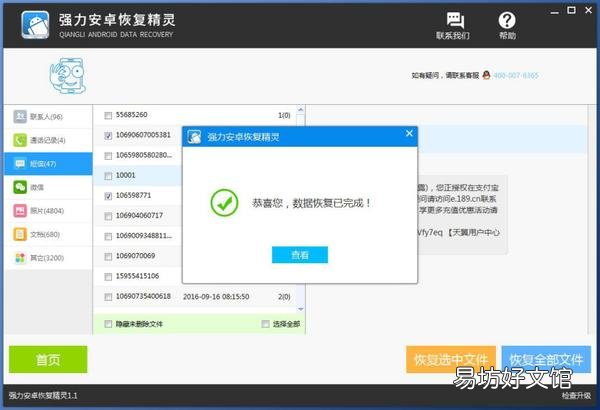
Task: Select the documents icon 文档(680)
Action: (x=20, y=234)
